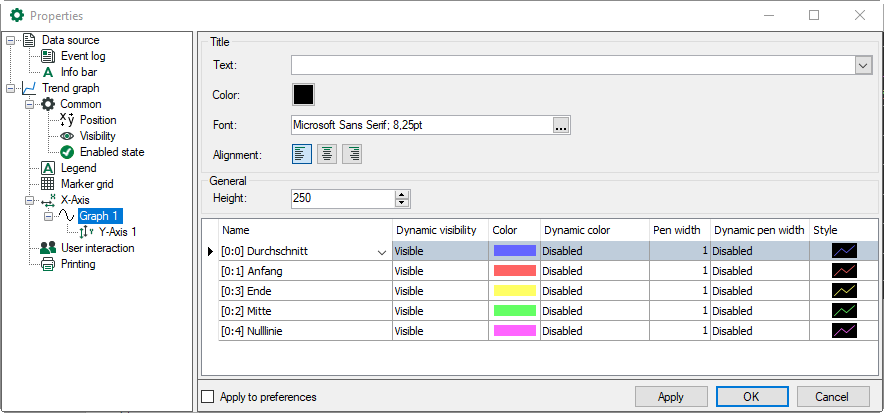Click the Cancel button
884x413 pixels.
(x=832, y=396)
